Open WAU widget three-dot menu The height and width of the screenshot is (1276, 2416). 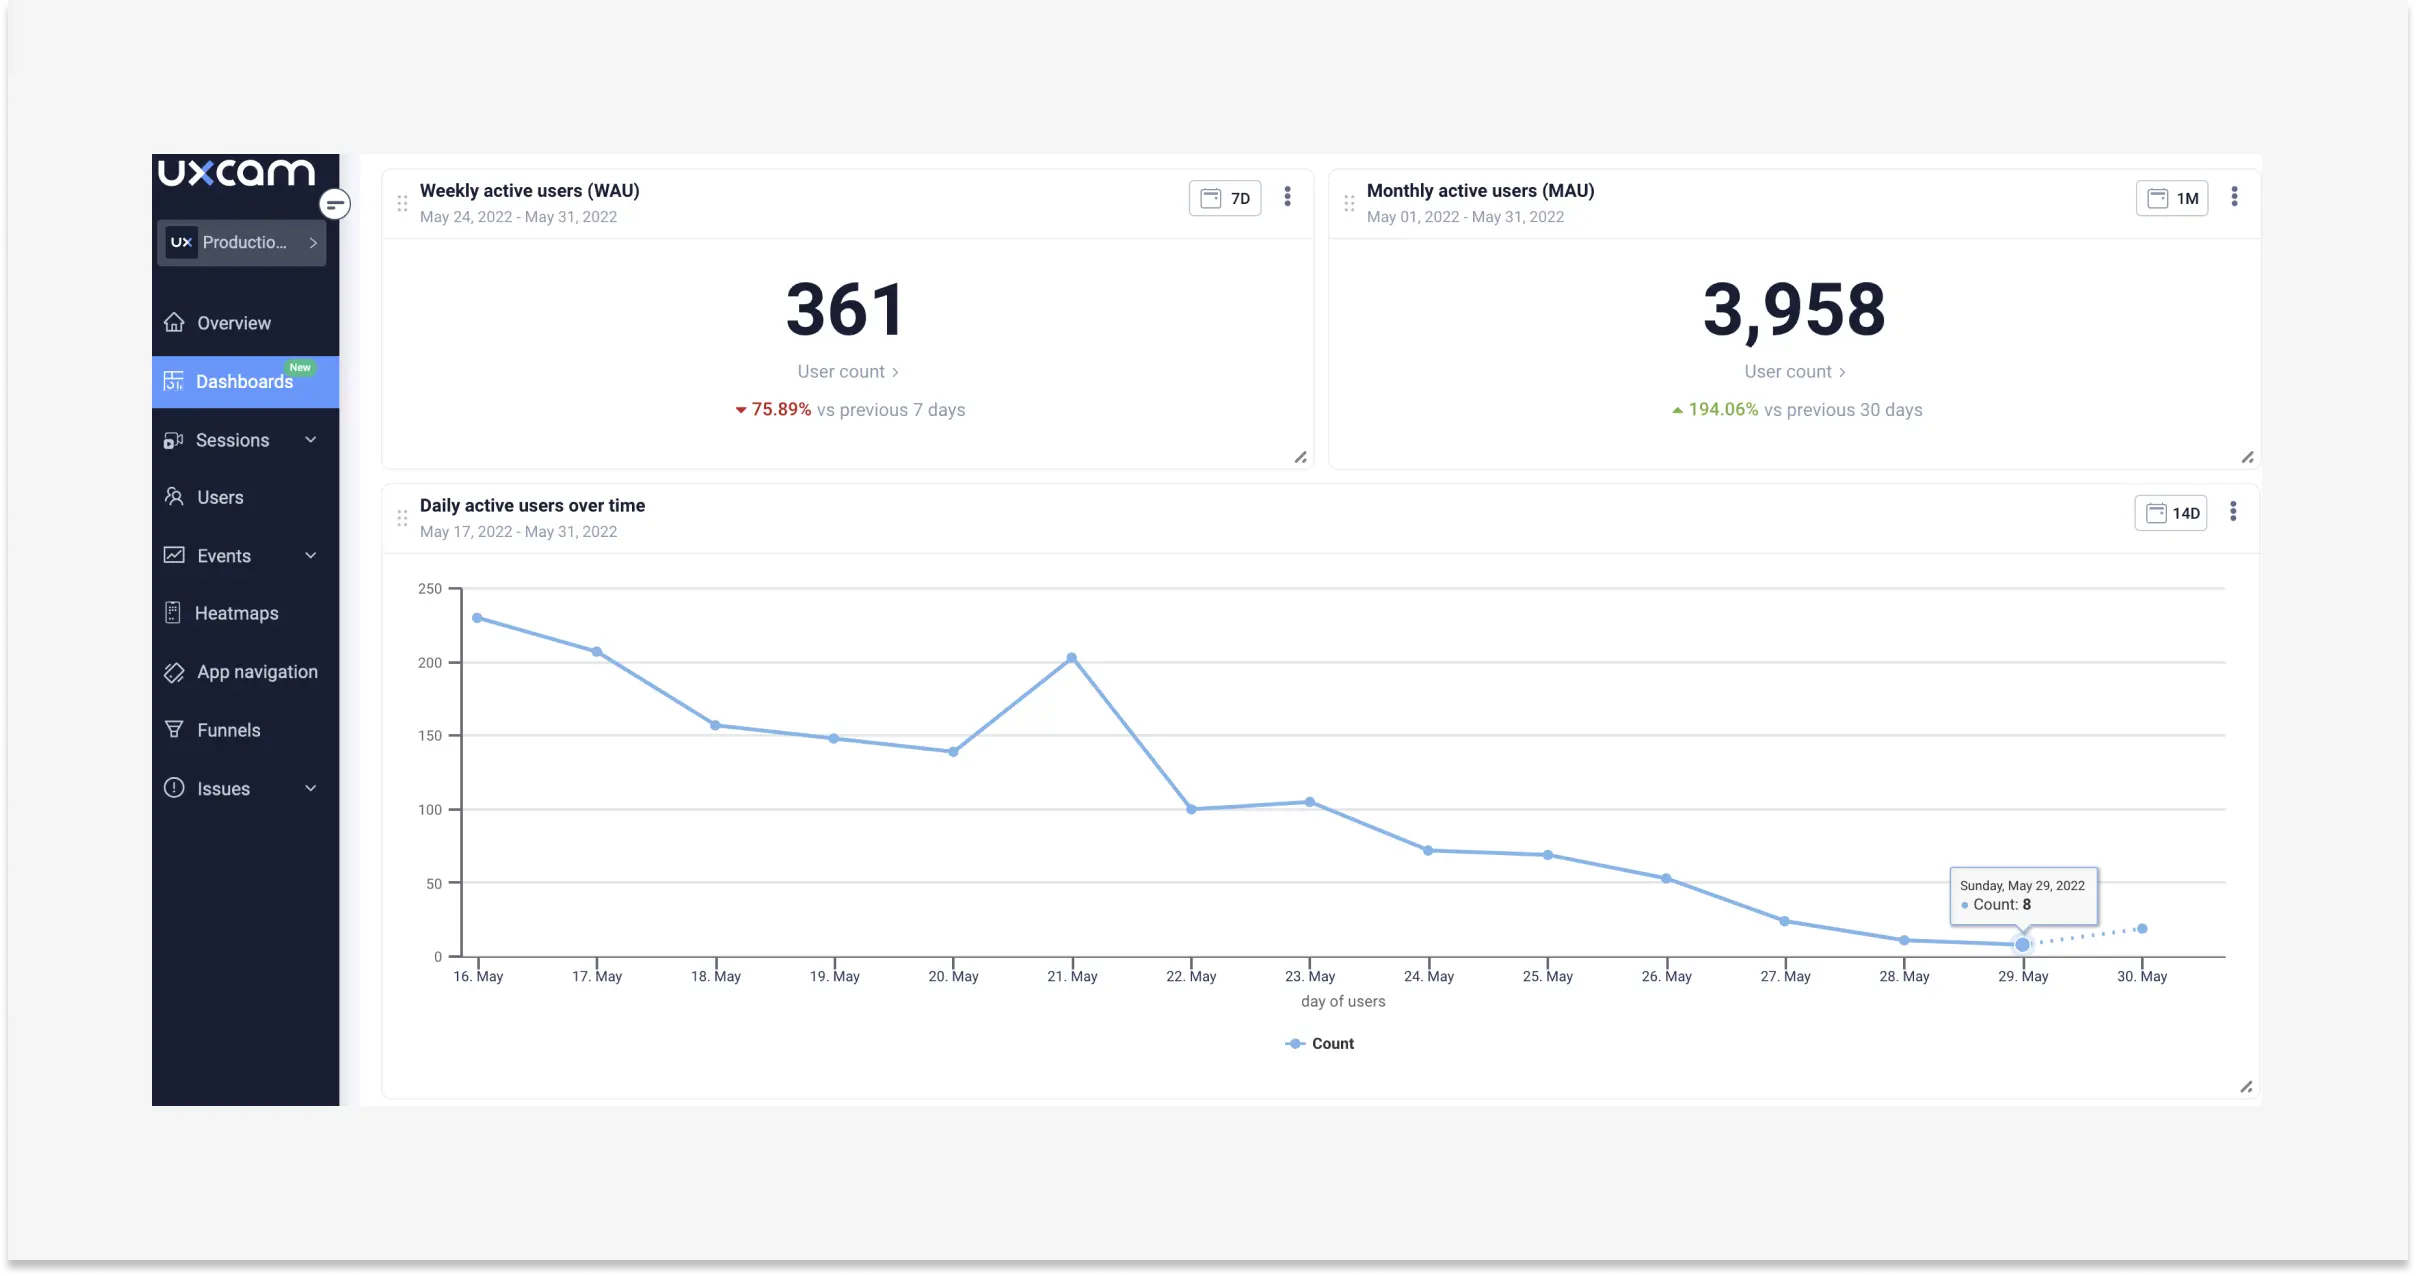tap(1287, 197)
